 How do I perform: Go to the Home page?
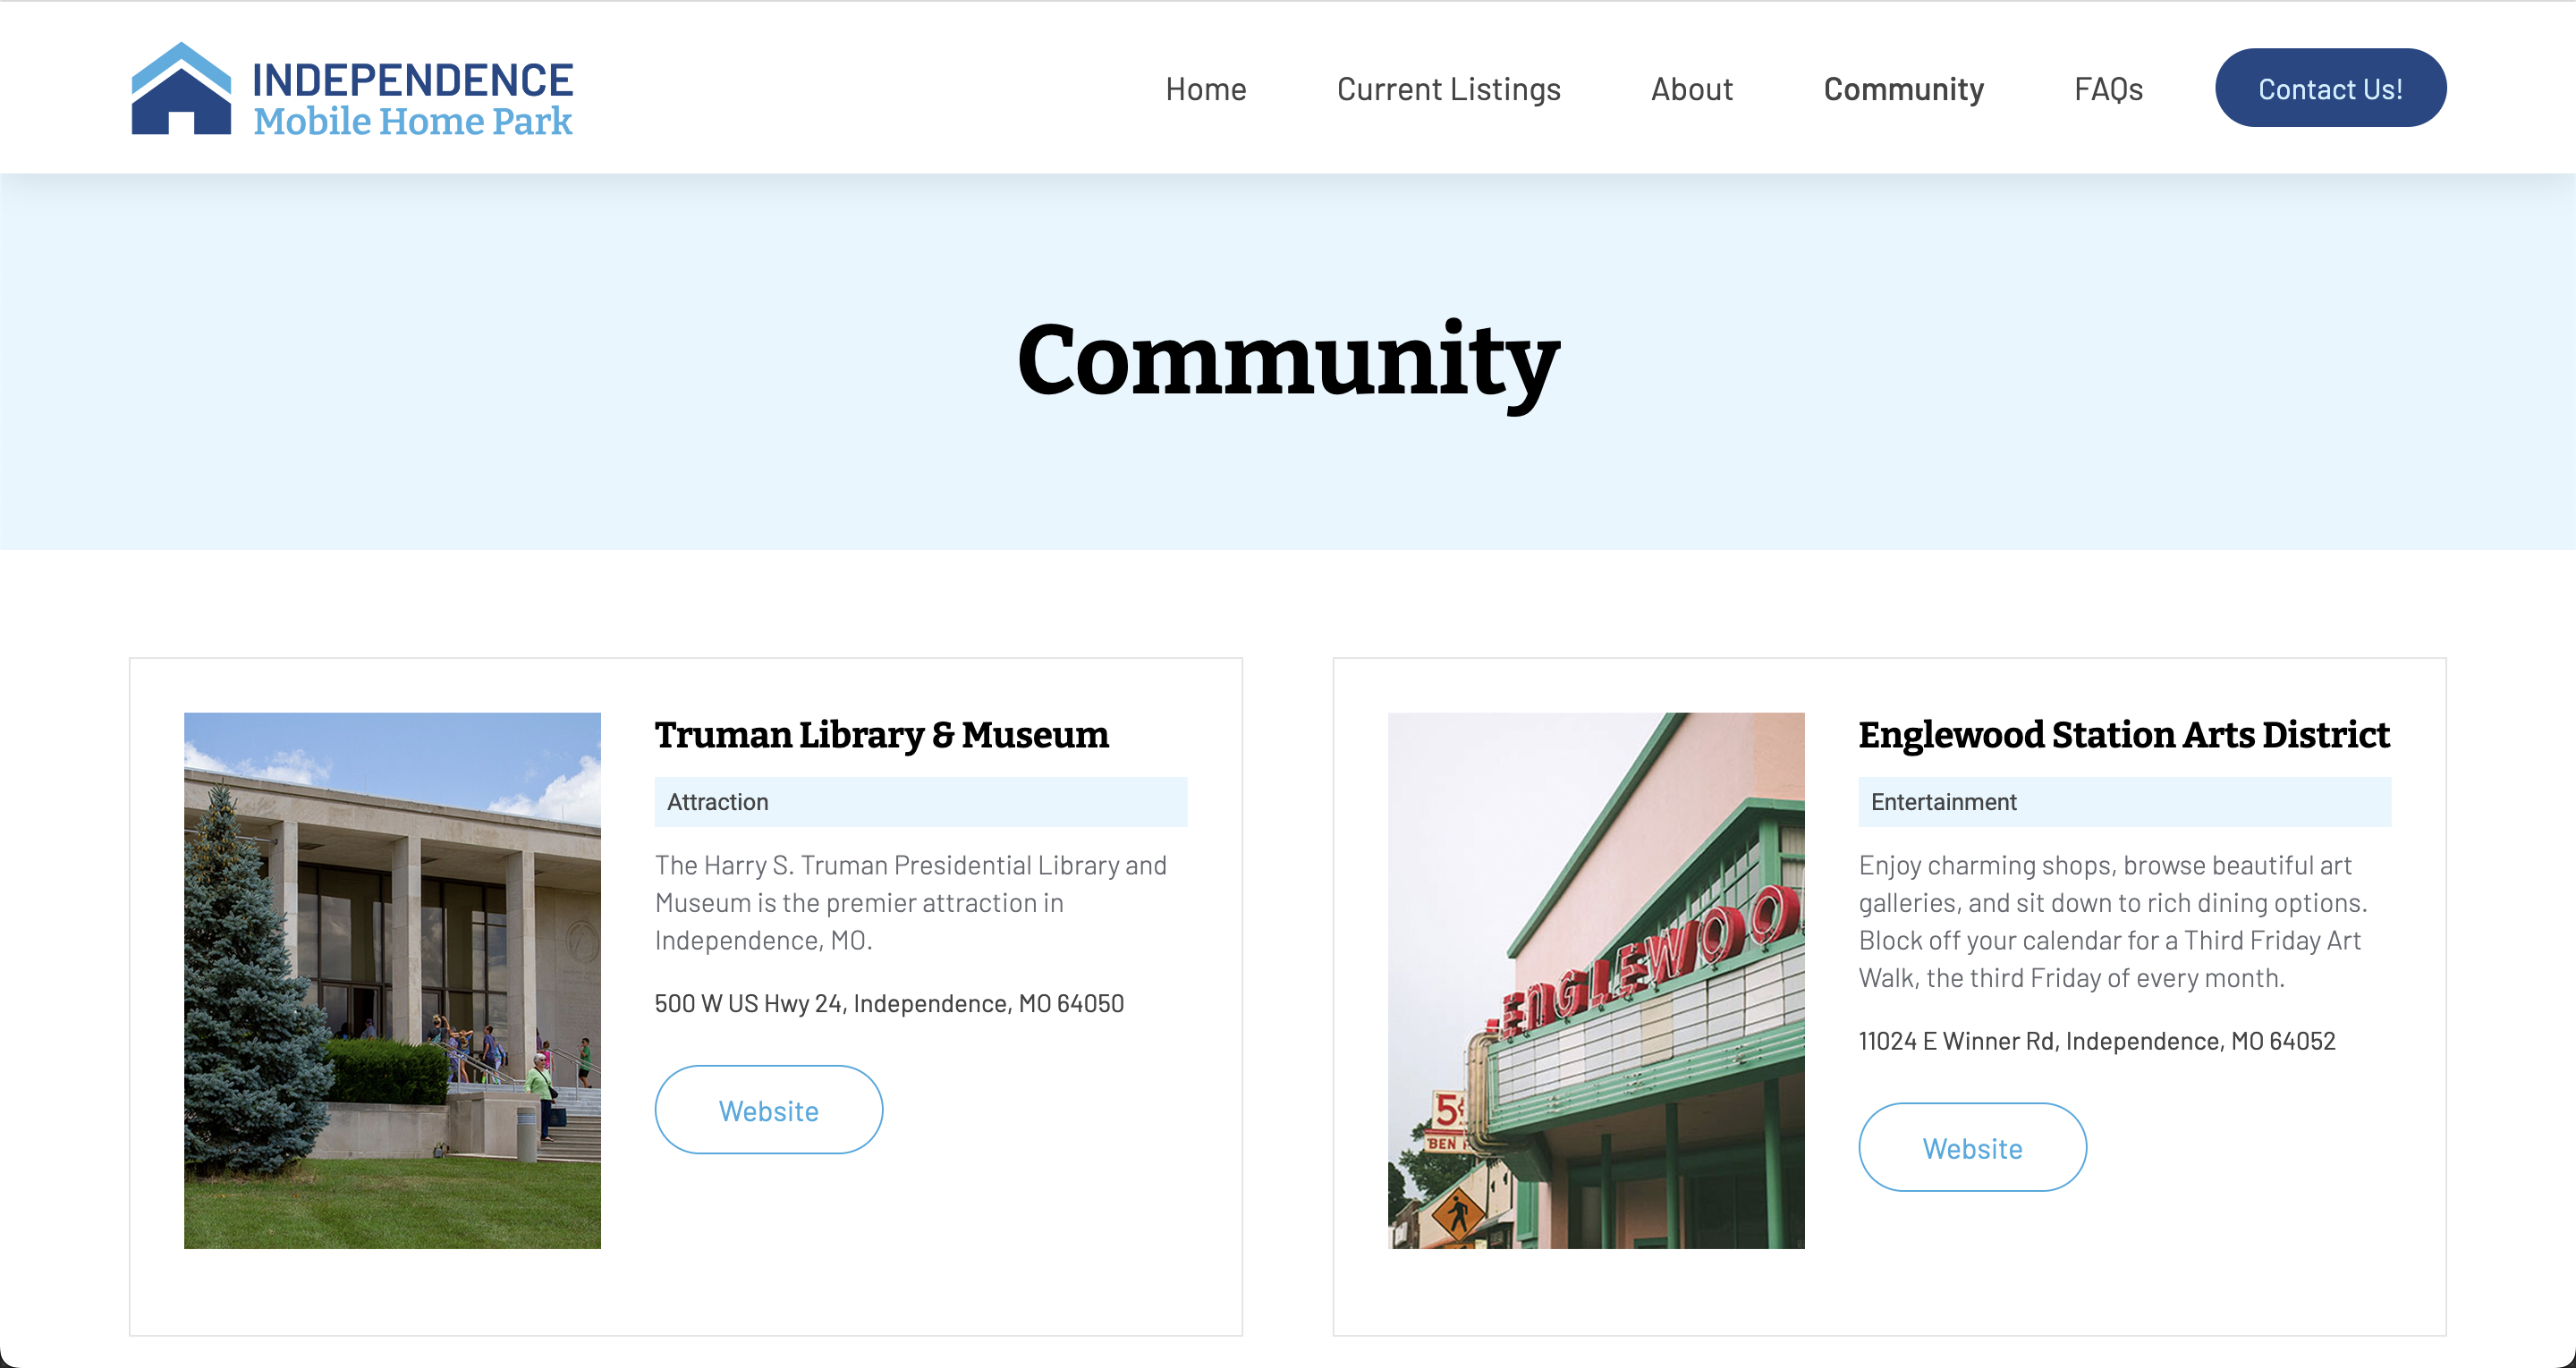pos(1205,89)
